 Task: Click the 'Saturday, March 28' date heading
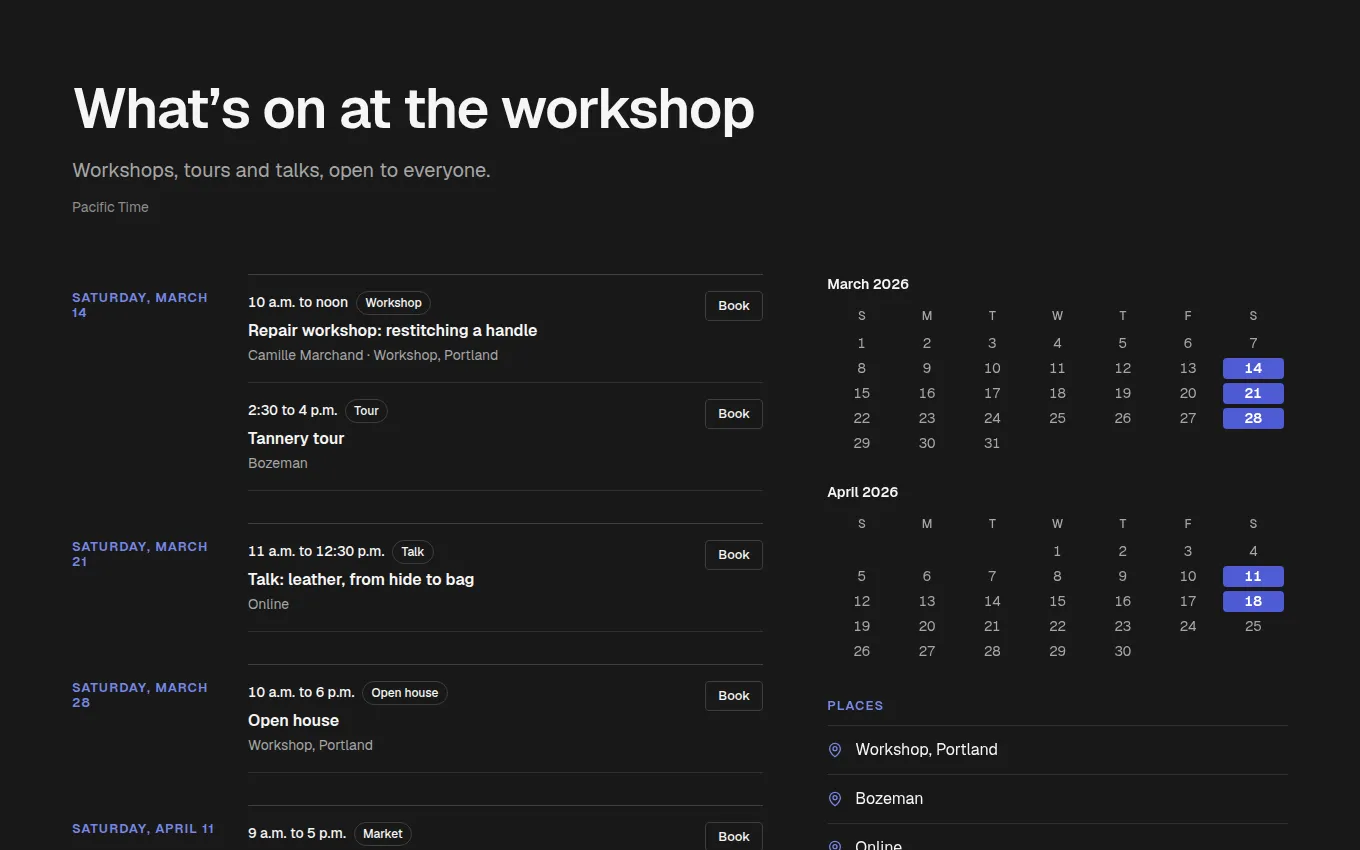(140, 695)
